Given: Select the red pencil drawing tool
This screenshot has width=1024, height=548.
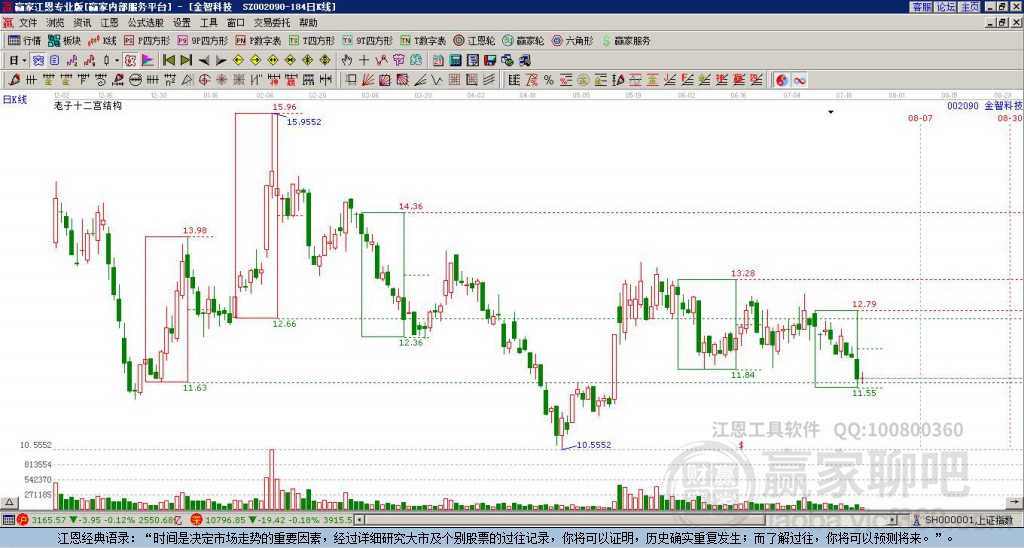Looking at the screenshot, I should click(x=14, y=80).
